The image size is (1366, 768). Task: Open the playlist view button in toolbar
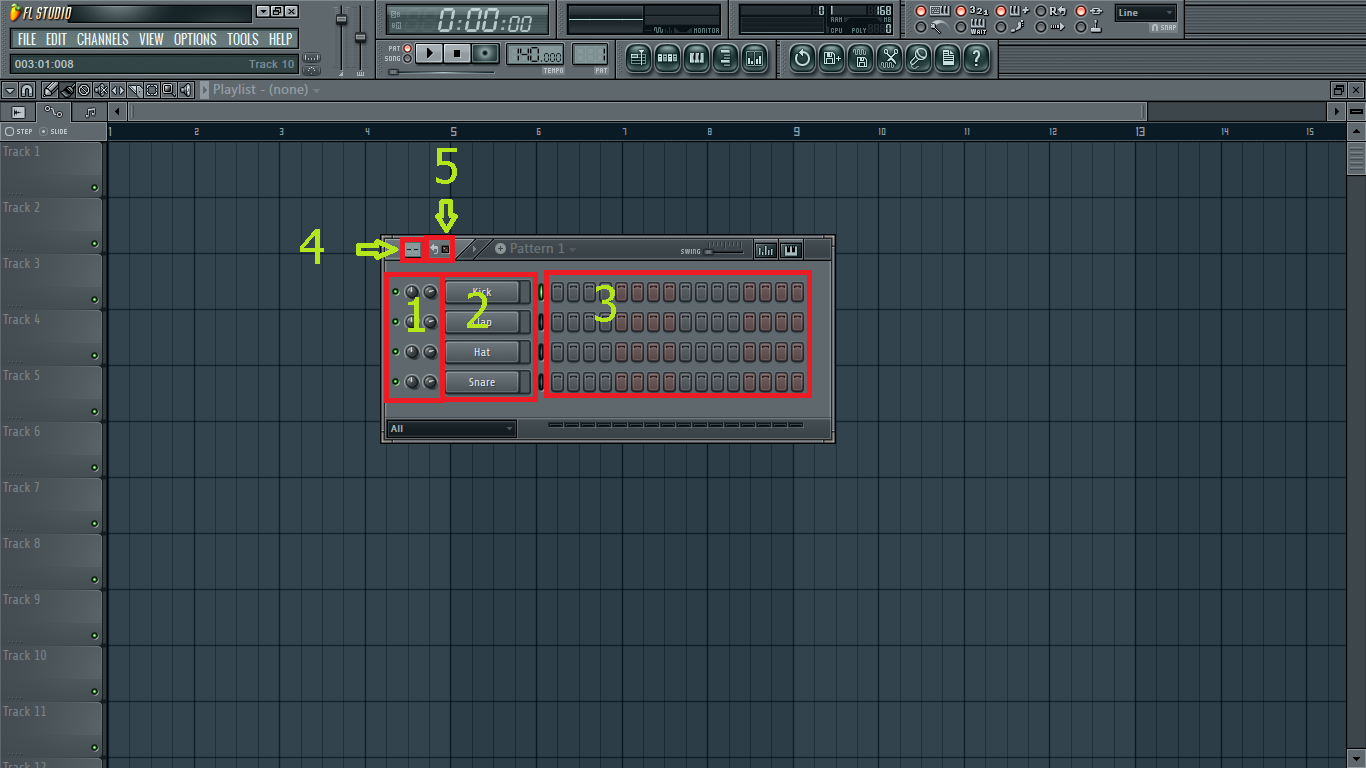pyautogui.click(x=637, y=59)
